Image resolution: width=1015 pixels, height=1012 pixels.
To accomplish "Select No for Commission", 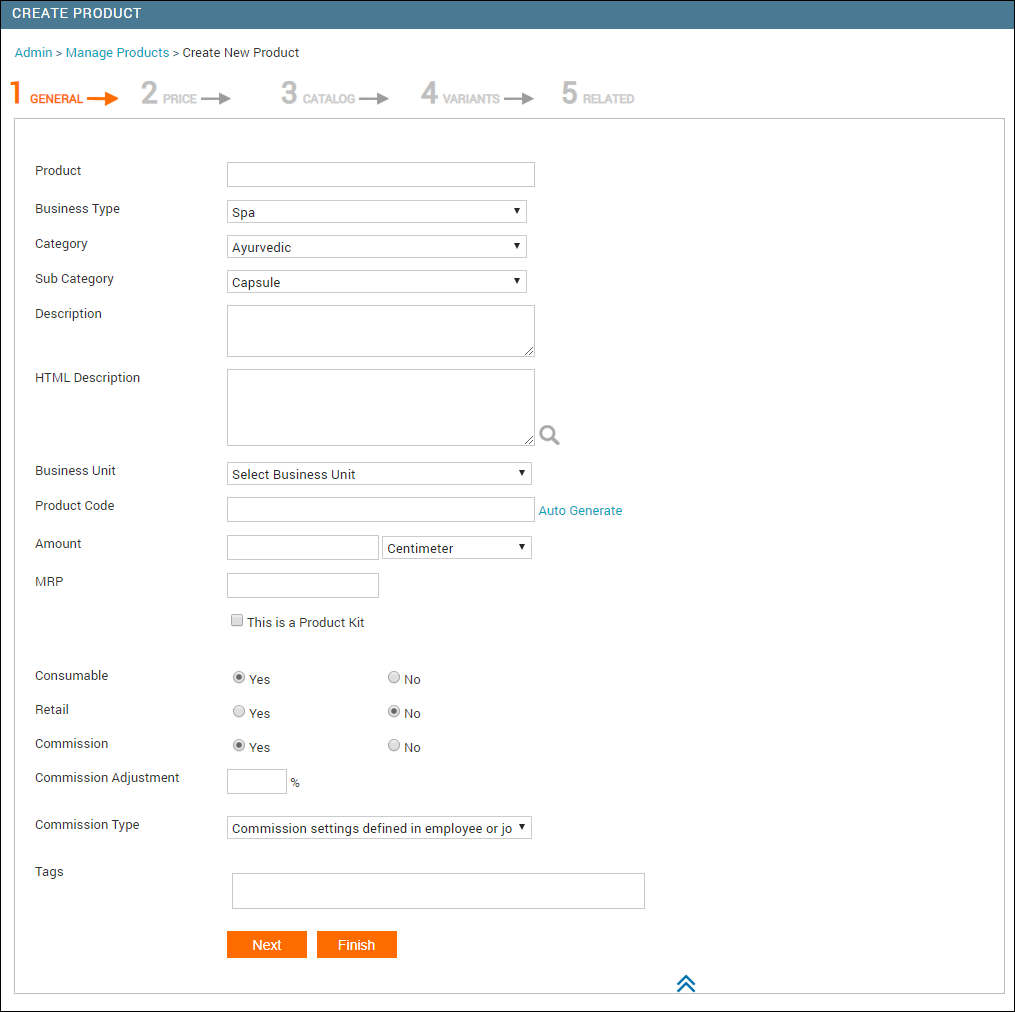I will pyautogui.click(x=394, y=746).
